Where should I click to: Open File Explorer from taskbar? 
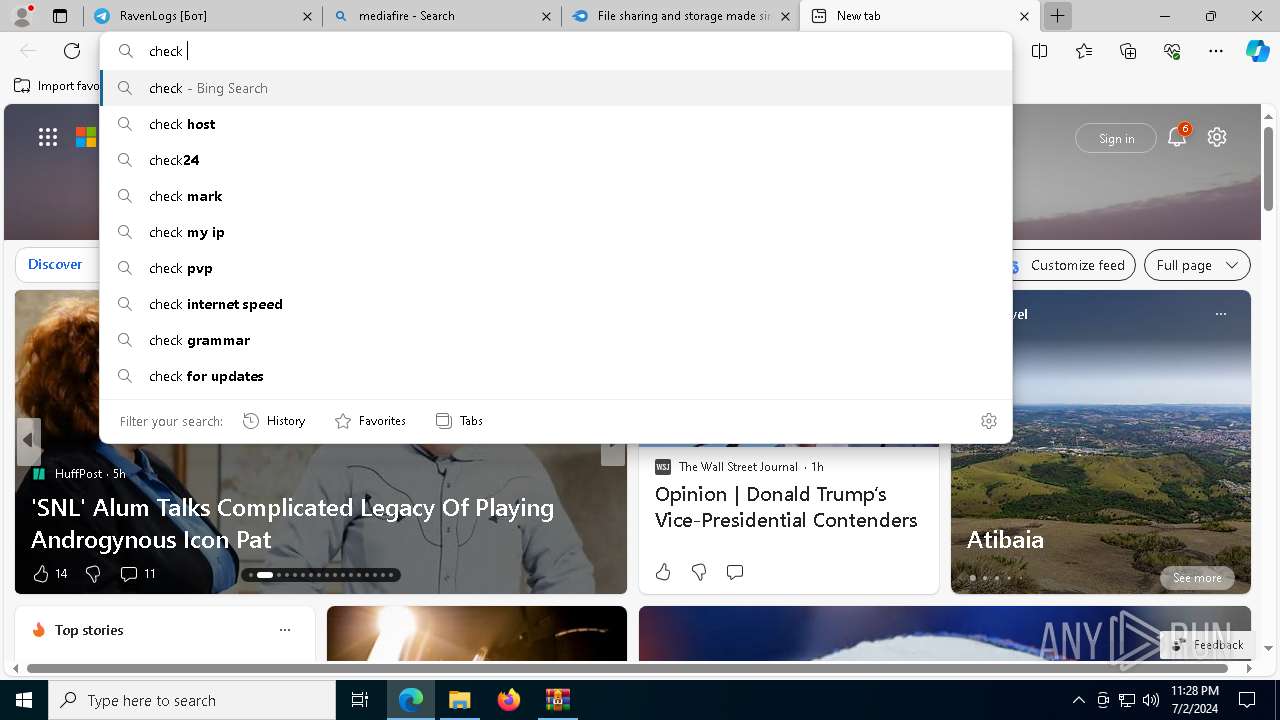click(459, 700)
